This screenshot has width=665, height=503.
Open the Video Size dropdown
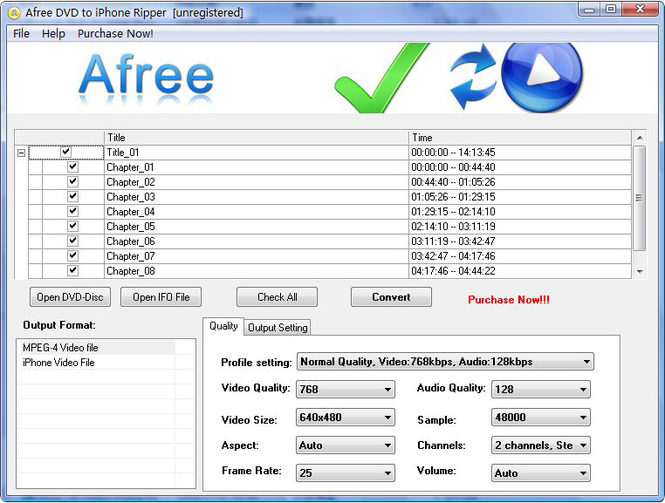pyautogui.click(x=345, y=417)
